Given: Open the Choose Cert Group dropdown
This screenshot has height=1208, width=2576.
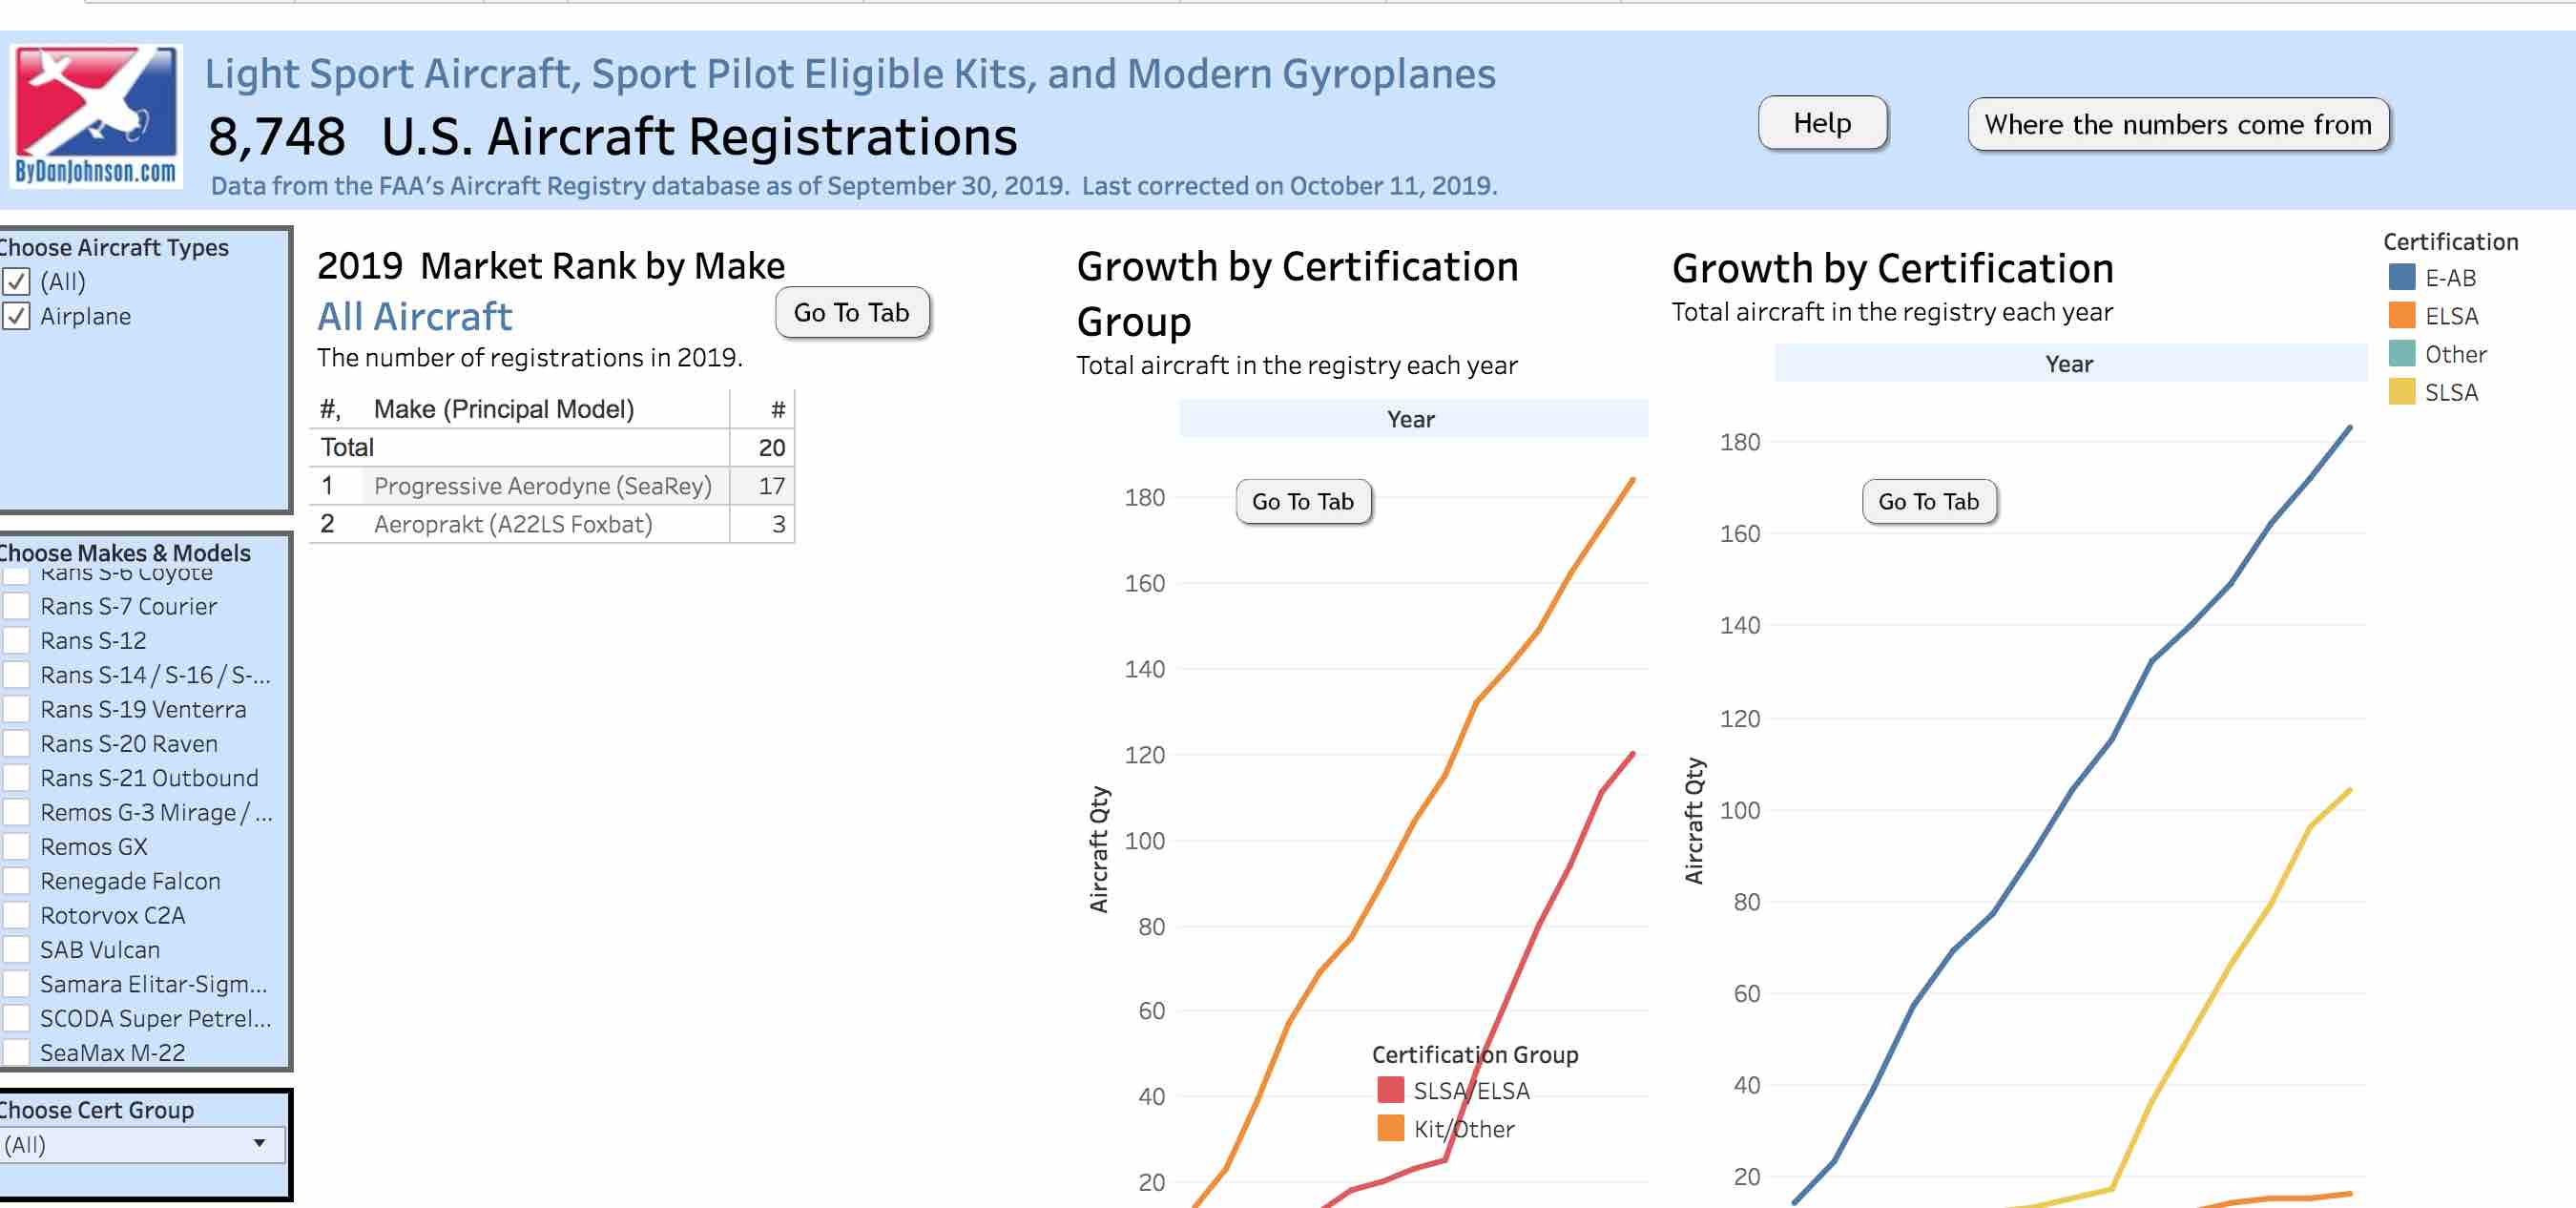Looking at the screenshot, I should pyautogui.click(x=142, y=1144).
